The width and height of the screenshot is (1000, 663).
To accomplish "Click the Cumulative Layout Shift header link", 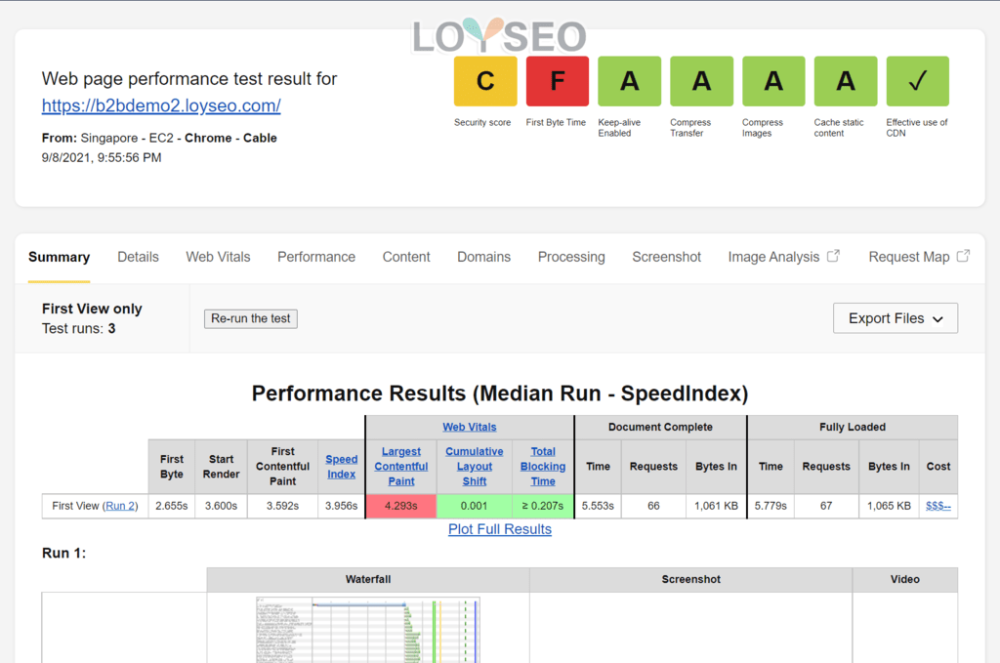I will click(474, 466).
